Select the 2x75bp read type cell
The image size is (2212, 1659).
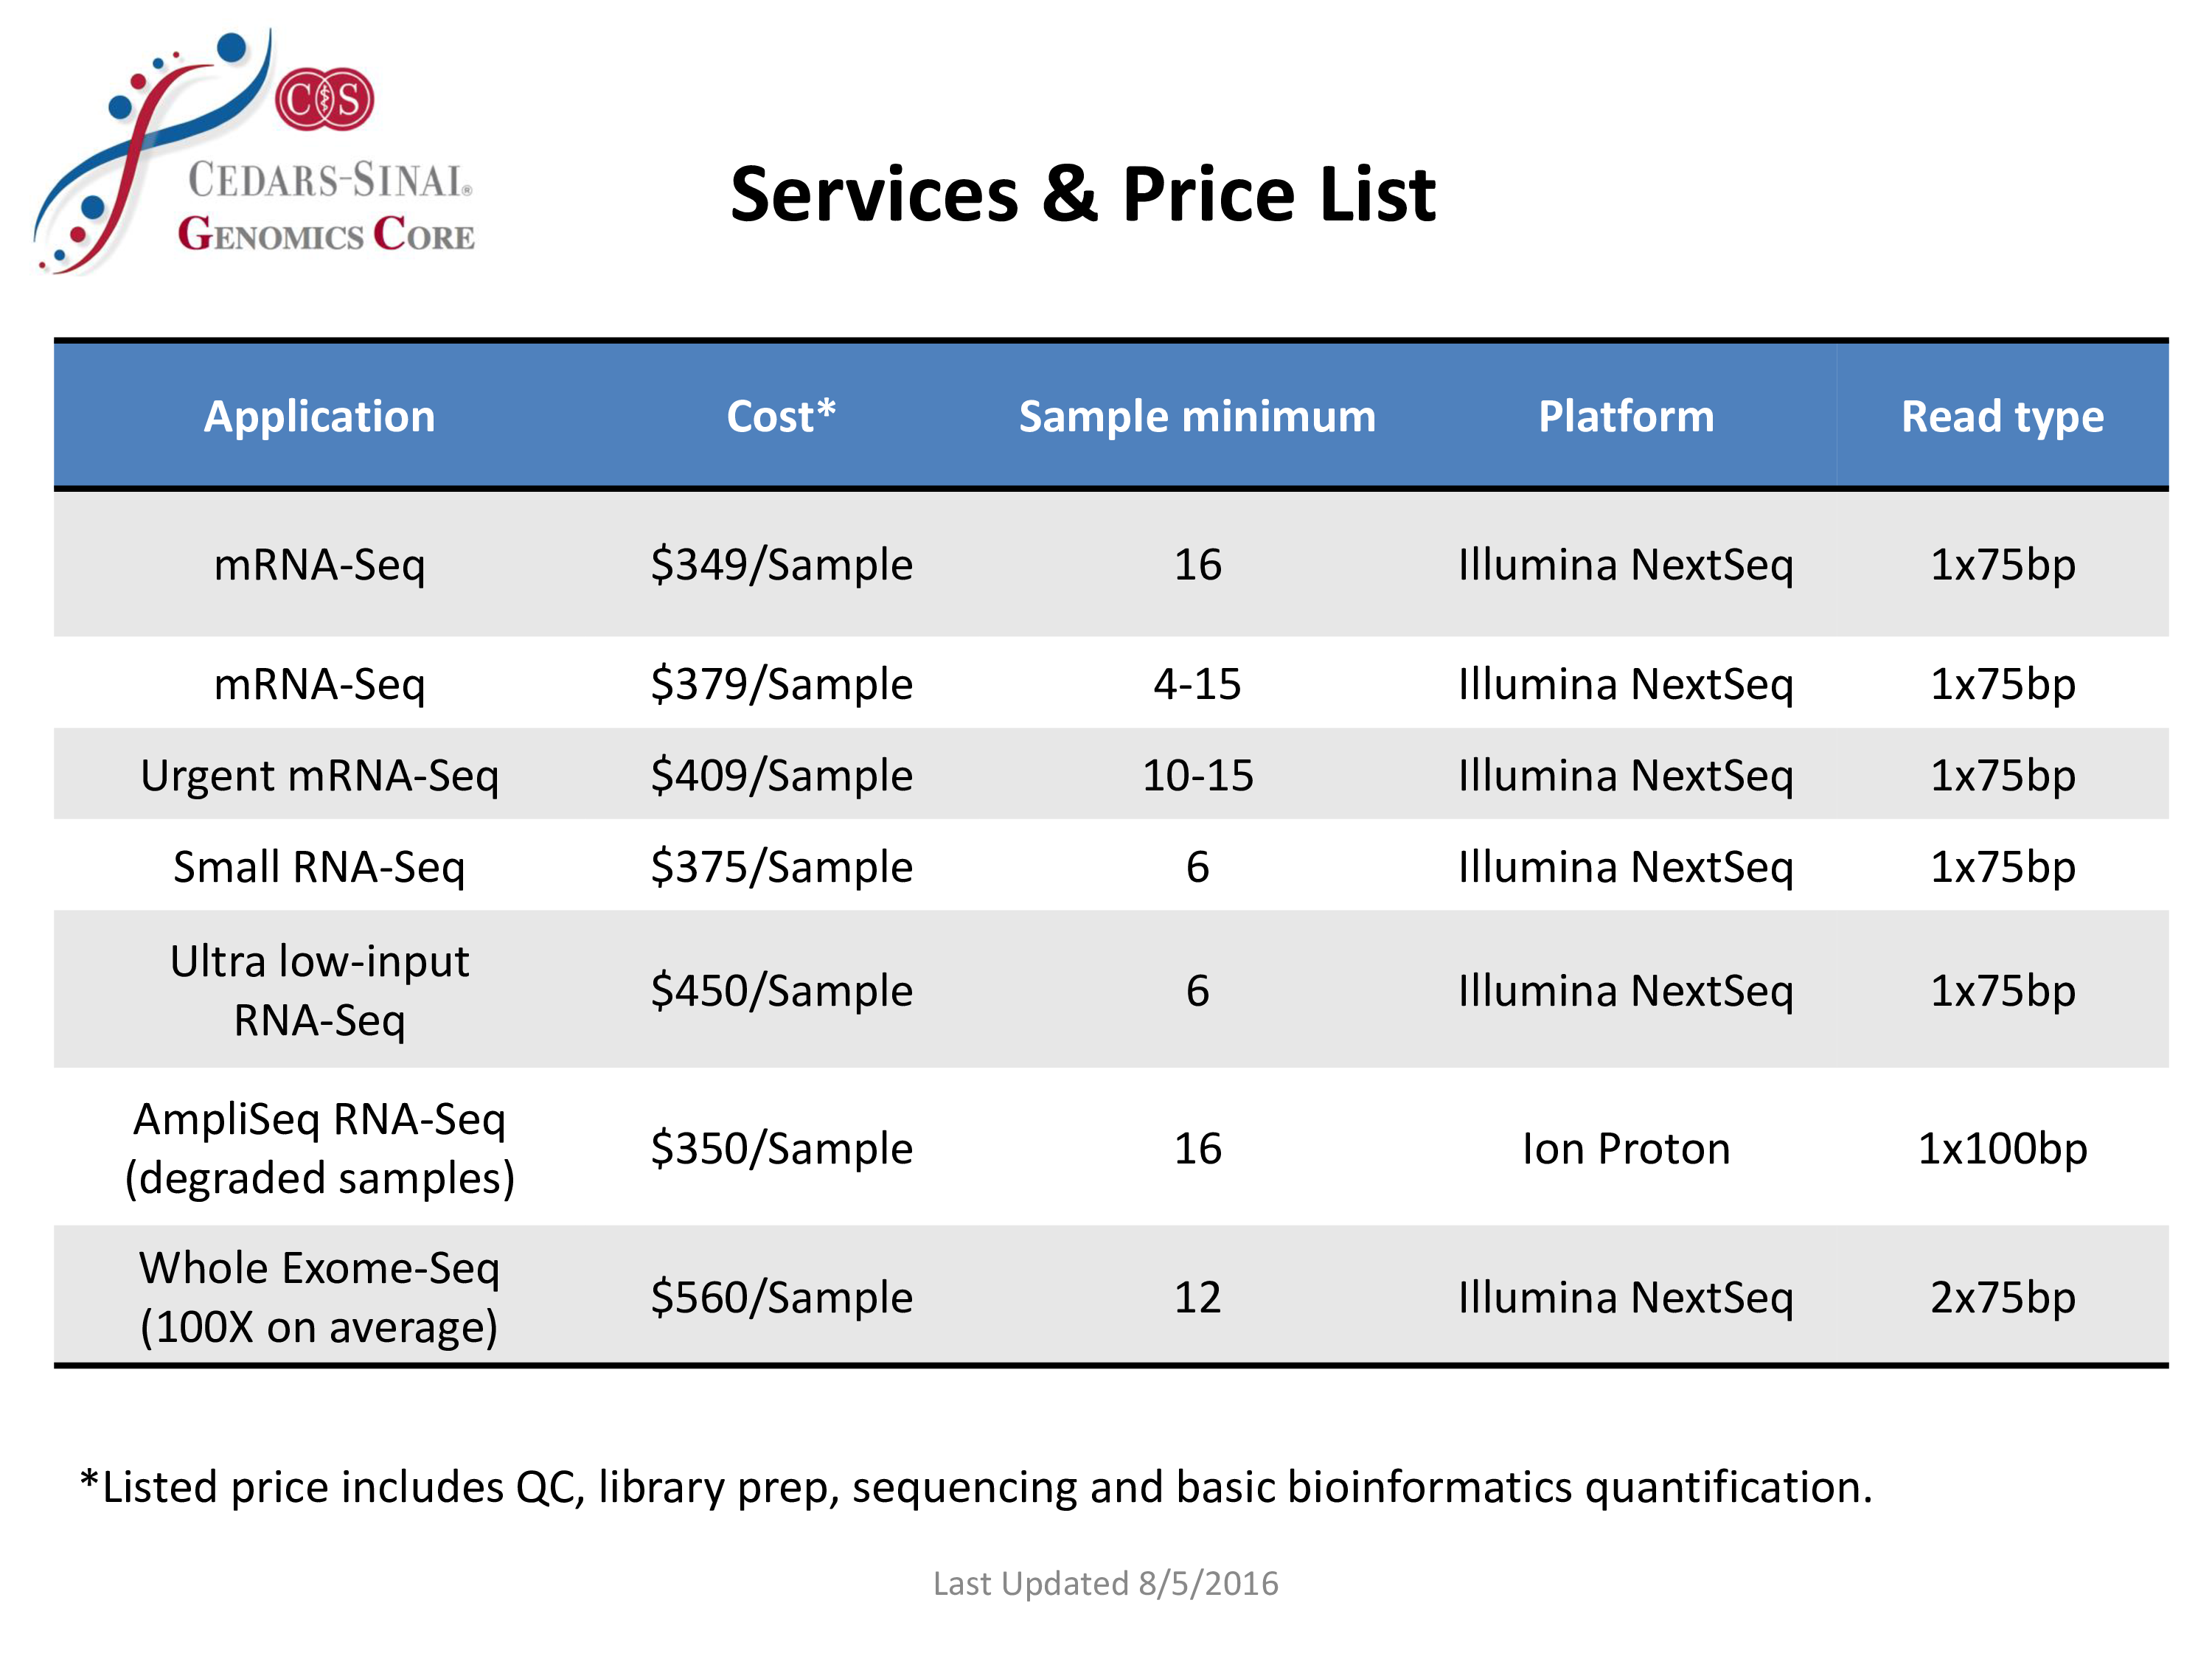[x=2002, y=1298]
